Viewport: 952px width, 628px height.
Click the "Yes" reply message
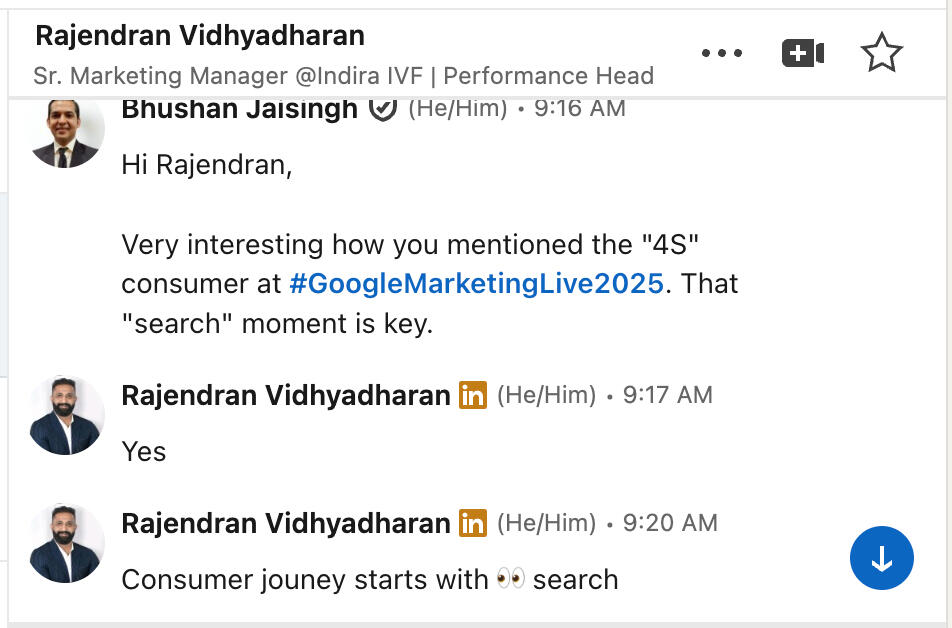[x=144, y=452]
